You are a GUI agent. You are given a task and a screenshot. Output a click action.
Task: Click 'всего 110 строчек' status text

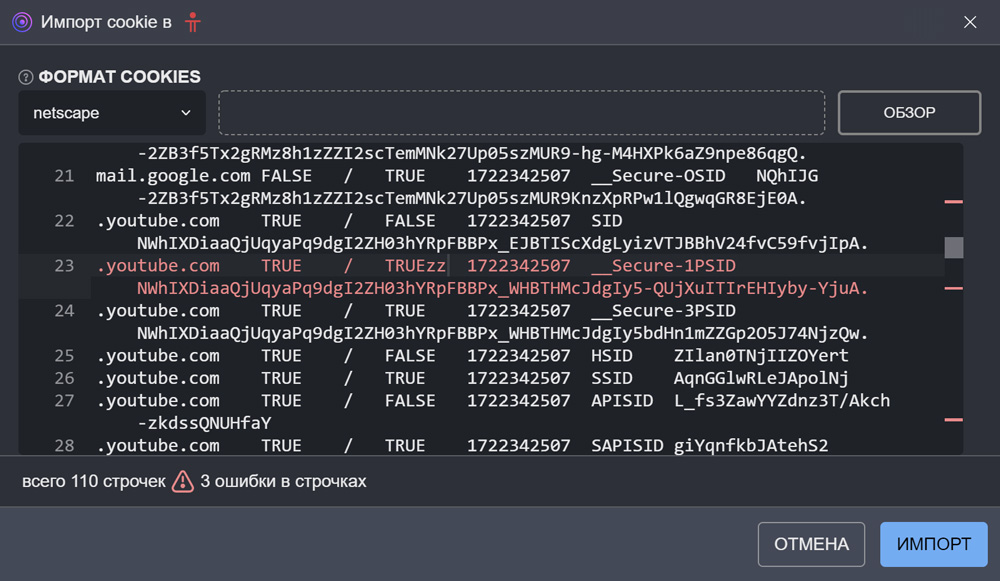(94, 482)
